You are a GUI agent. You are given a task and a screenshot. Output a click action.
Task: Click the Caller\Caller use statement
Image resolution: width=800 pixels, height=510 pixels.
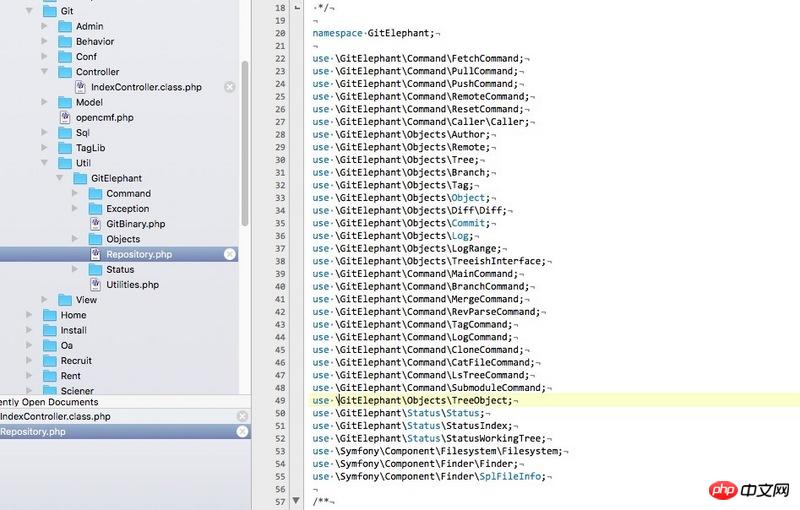(421, 122)
